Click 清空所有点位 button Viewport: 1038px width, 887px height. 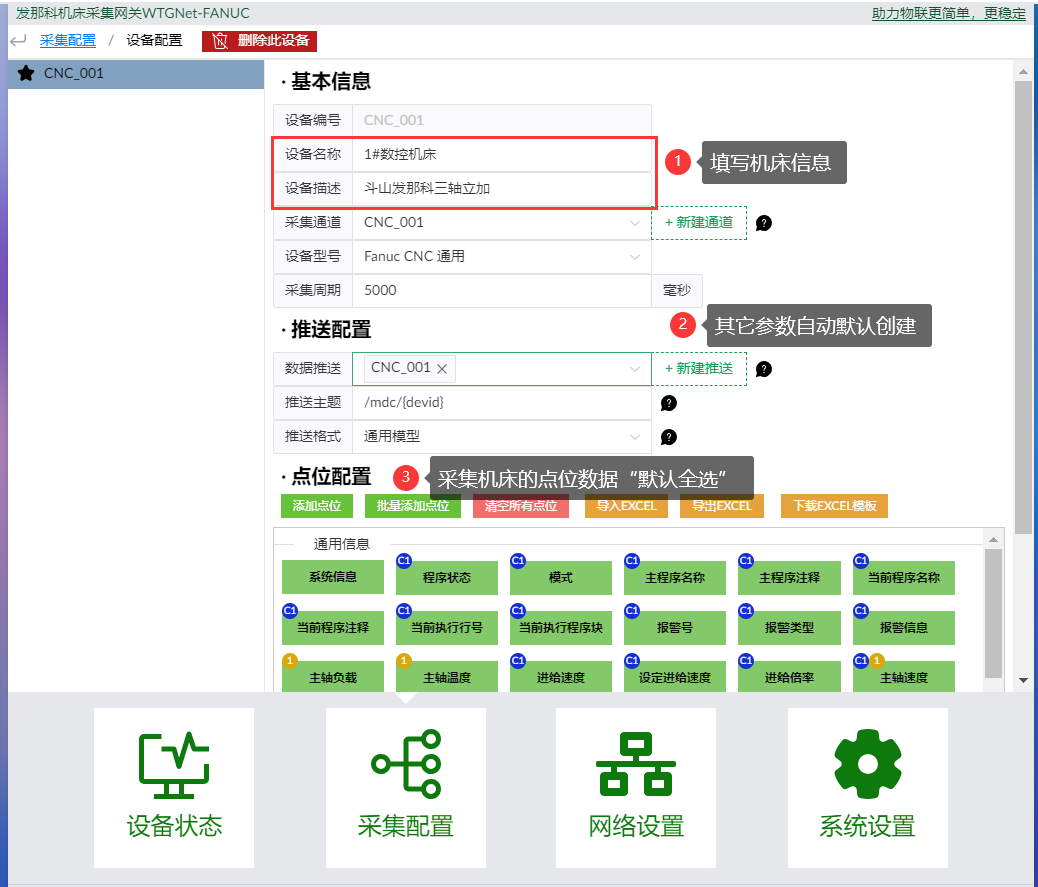click(x=521, y=506)
